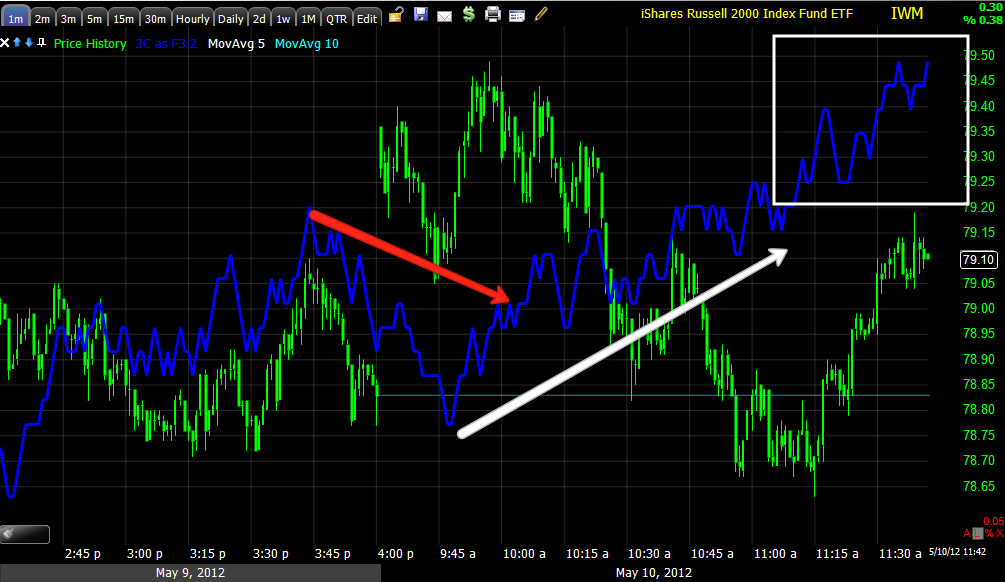Click the gray scroll handle at bottom-left

(x=25, y=534)
